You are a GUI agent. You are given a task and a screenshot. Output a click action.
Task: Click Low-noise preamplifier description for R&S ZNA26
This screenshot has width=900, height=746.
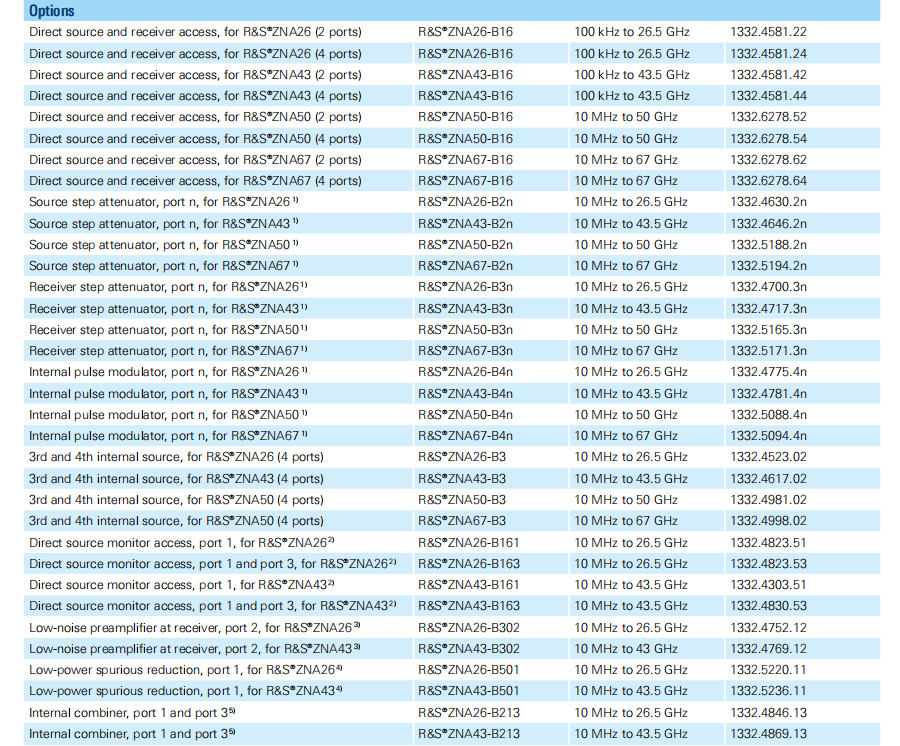[190, 628]
